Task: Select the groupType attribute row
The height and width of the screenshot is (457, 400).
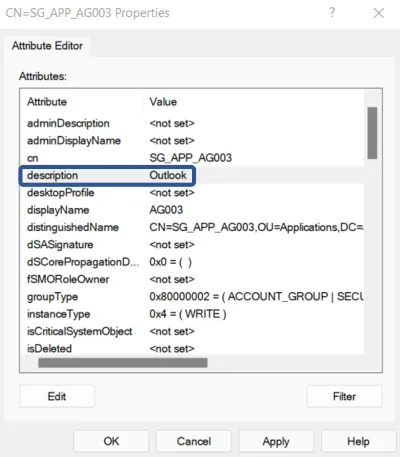Action: tap(192, 297)
